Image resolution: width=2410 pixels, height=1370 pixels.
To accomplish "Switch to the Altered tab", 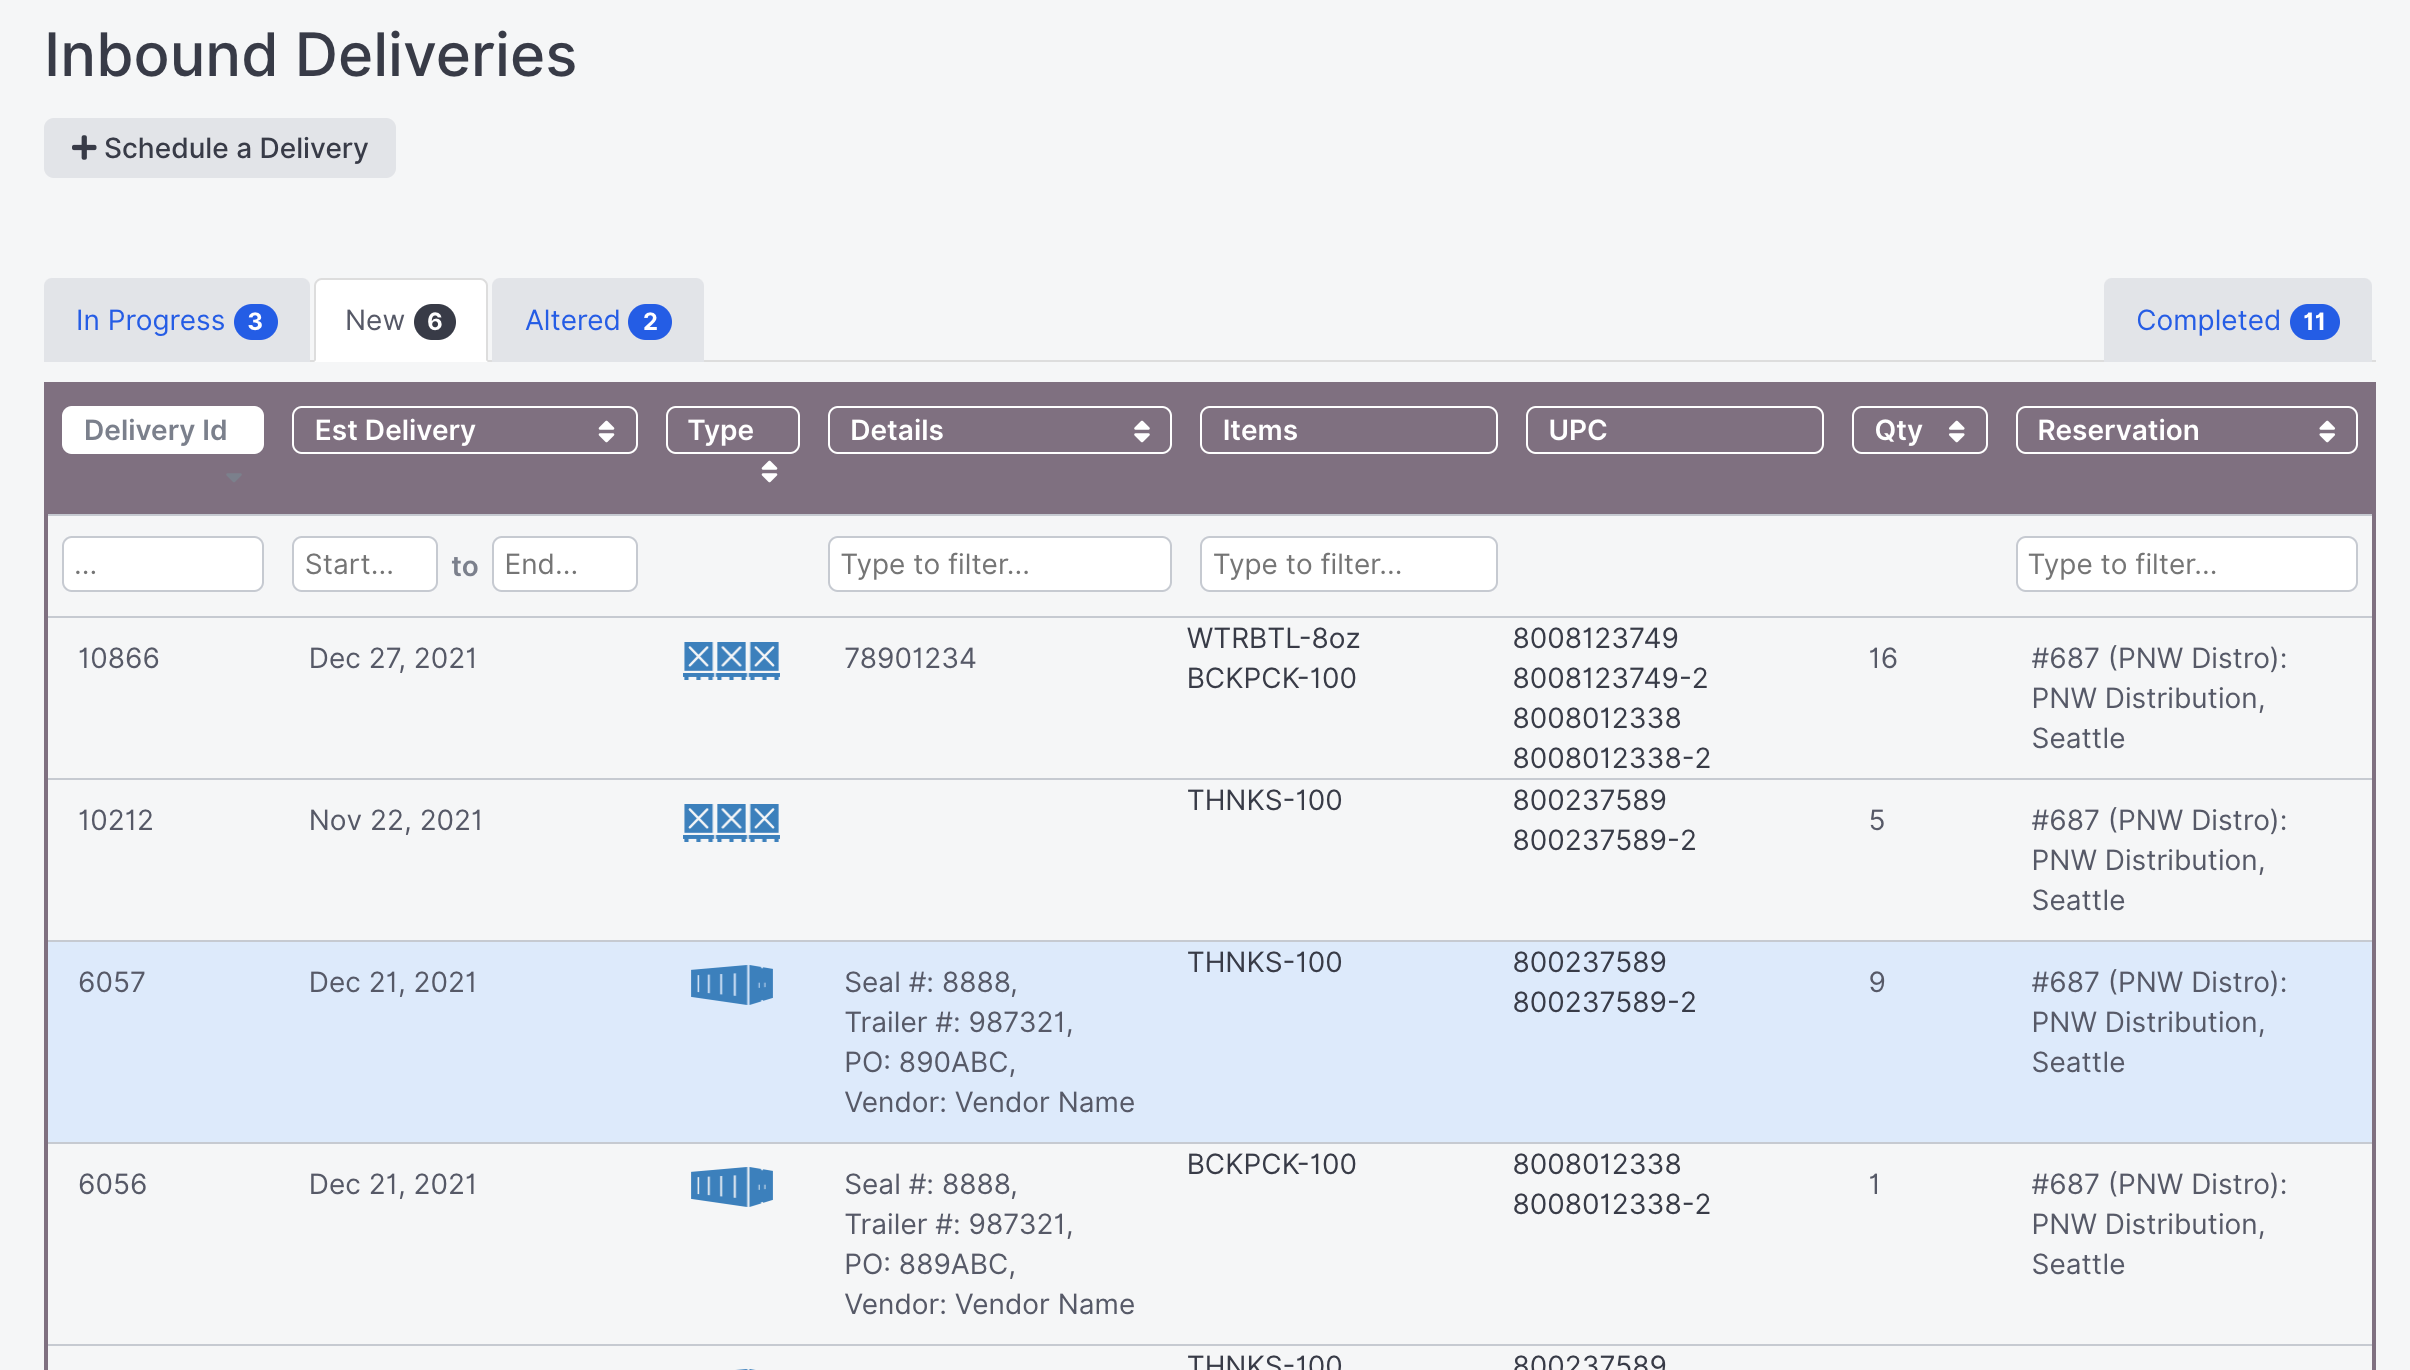I will click(598, 320).
